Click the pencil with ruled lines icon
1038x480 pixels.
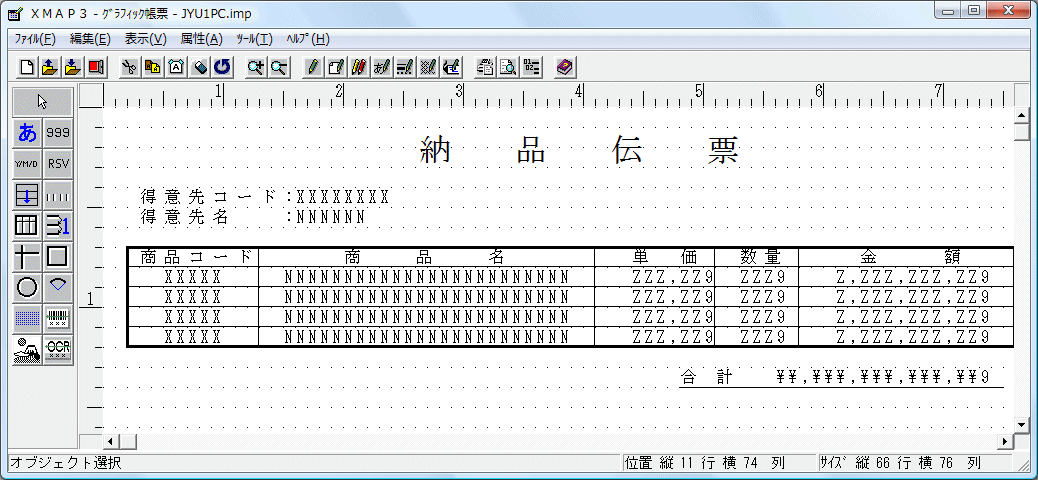[406, 67]
